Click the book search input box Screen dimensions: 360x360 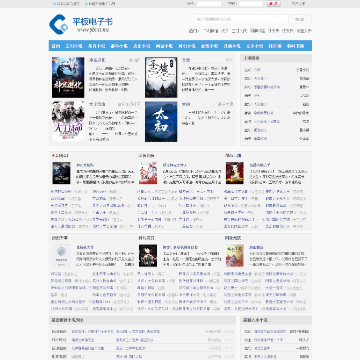coord(241,19)
